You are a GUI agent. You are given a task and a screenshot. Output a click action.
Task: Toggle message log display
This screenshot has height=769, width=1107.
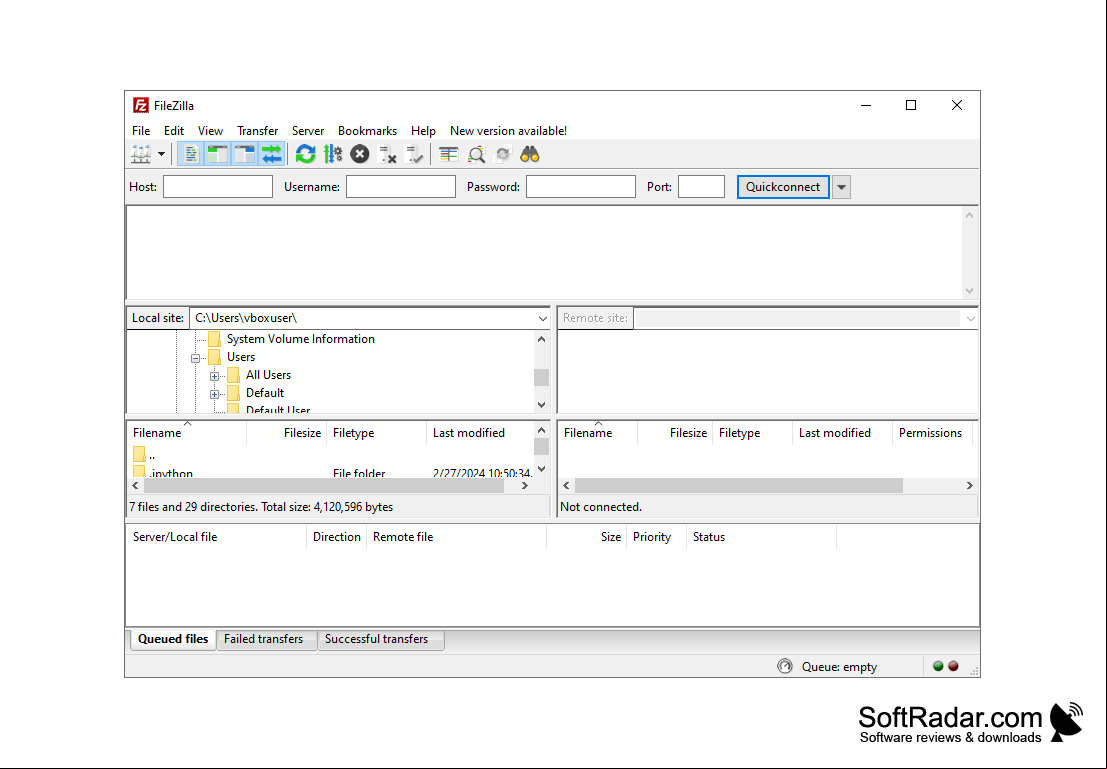point(190,154)
